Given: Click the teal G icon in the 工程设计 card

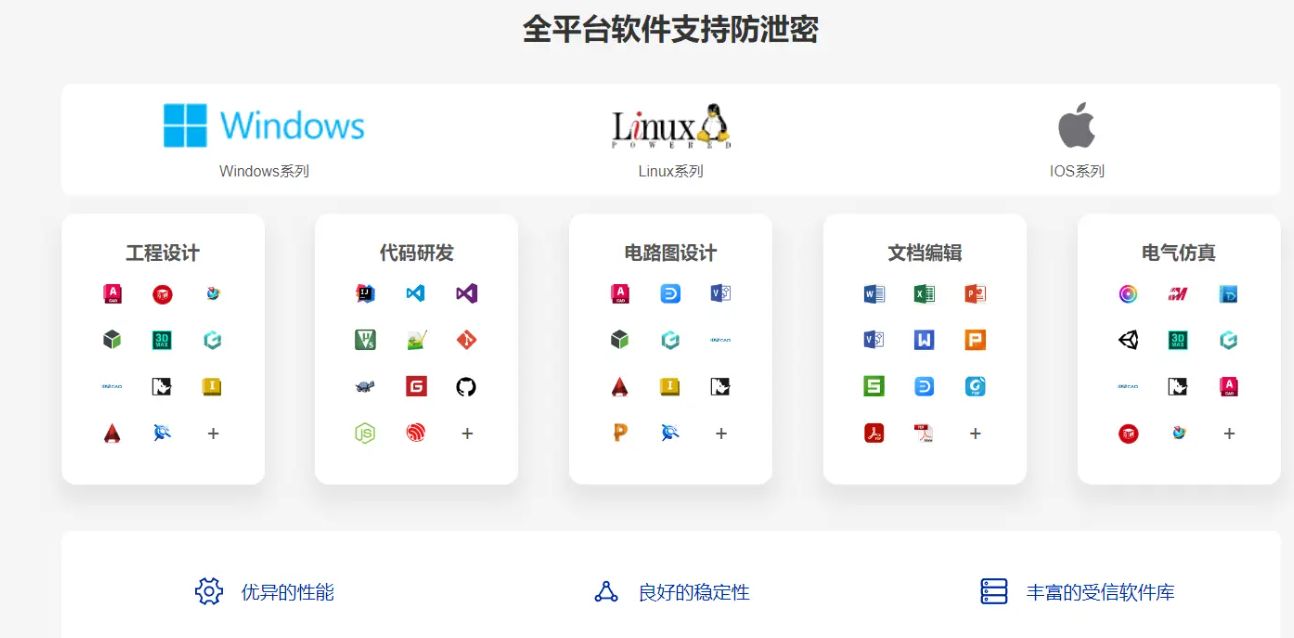Looking at the screenshot, I should pos(212,340).
